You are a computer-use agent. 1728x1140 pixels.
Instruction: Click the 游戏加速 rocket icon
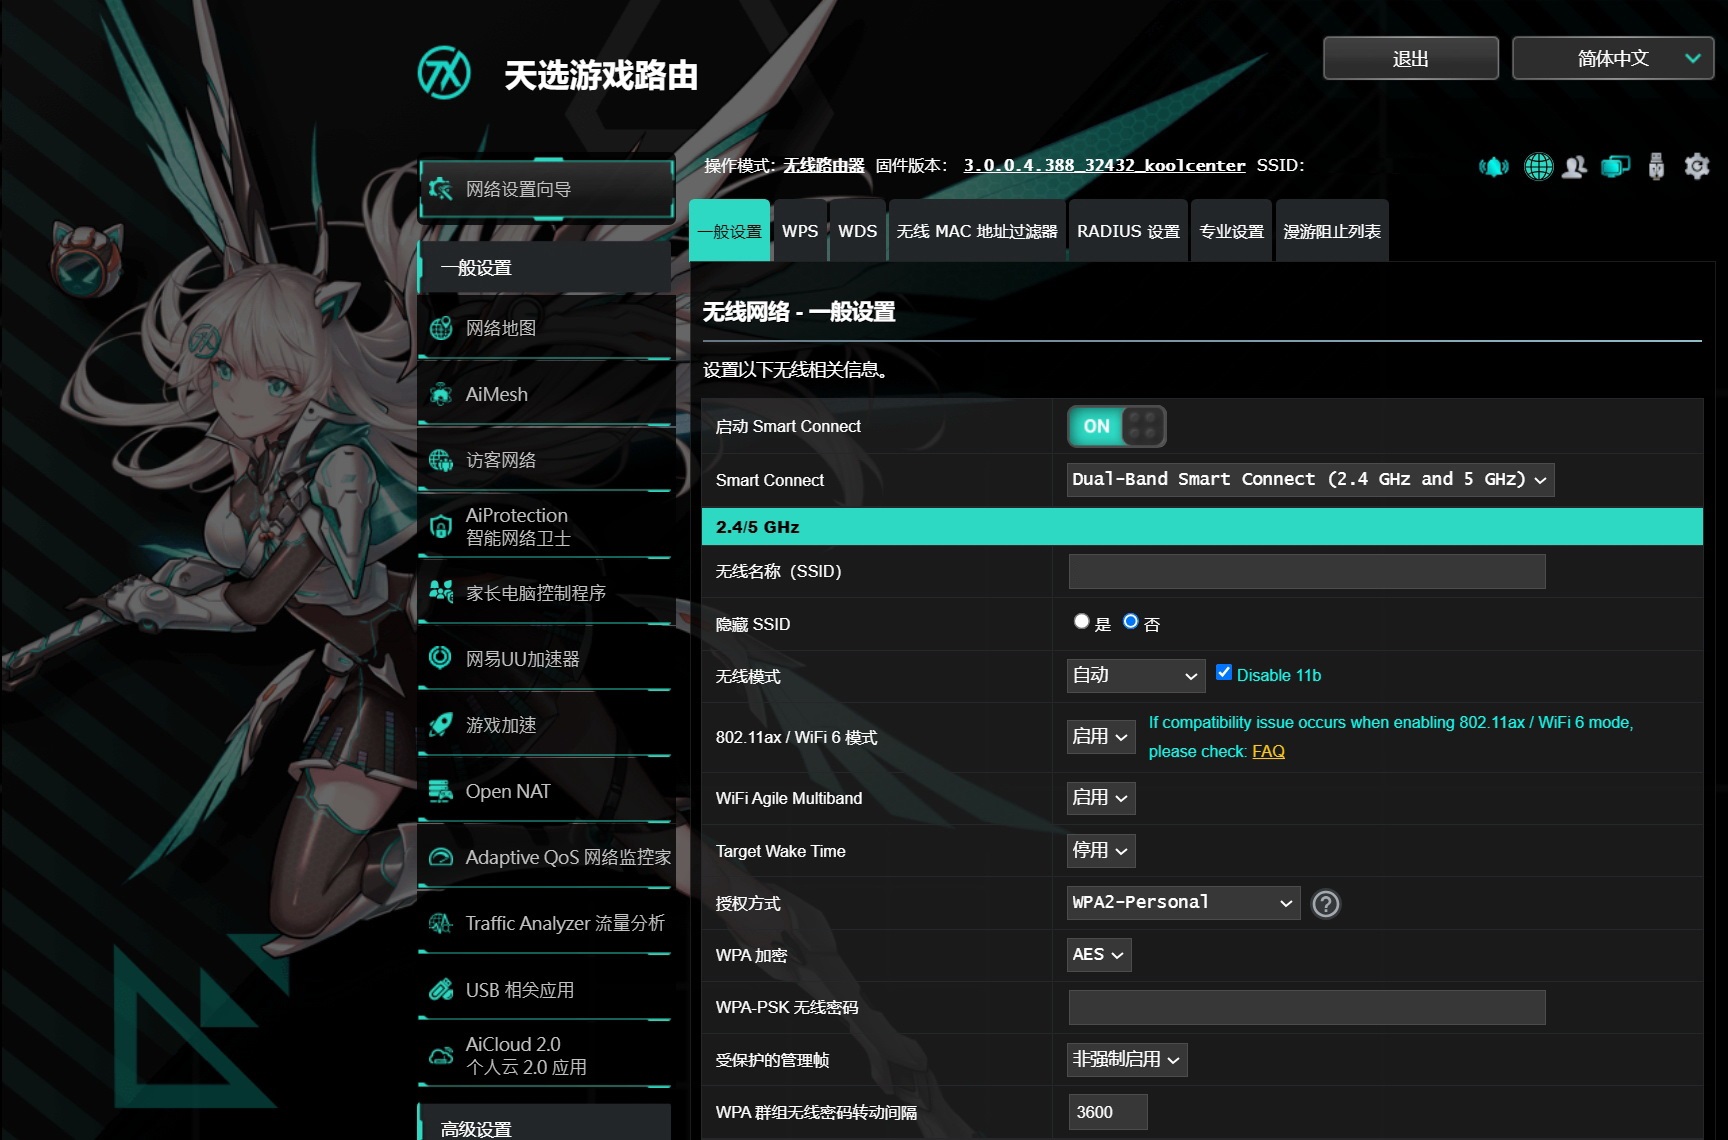click(x=440, y=724)
